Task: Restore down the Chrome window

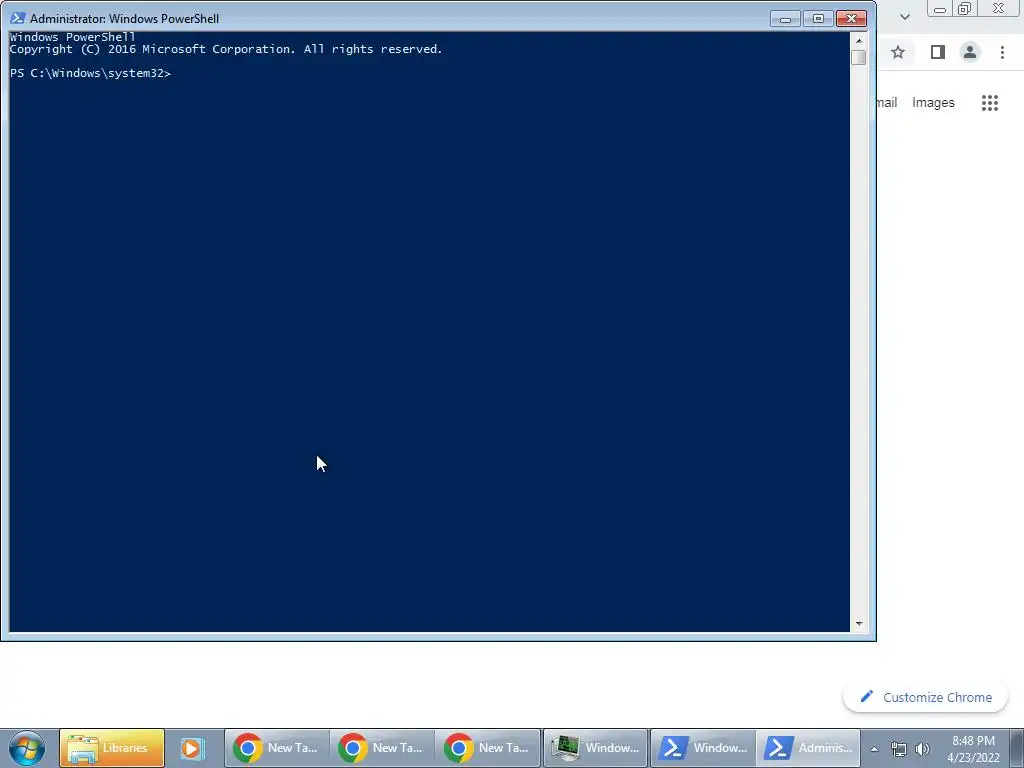Action: point(965,8)
